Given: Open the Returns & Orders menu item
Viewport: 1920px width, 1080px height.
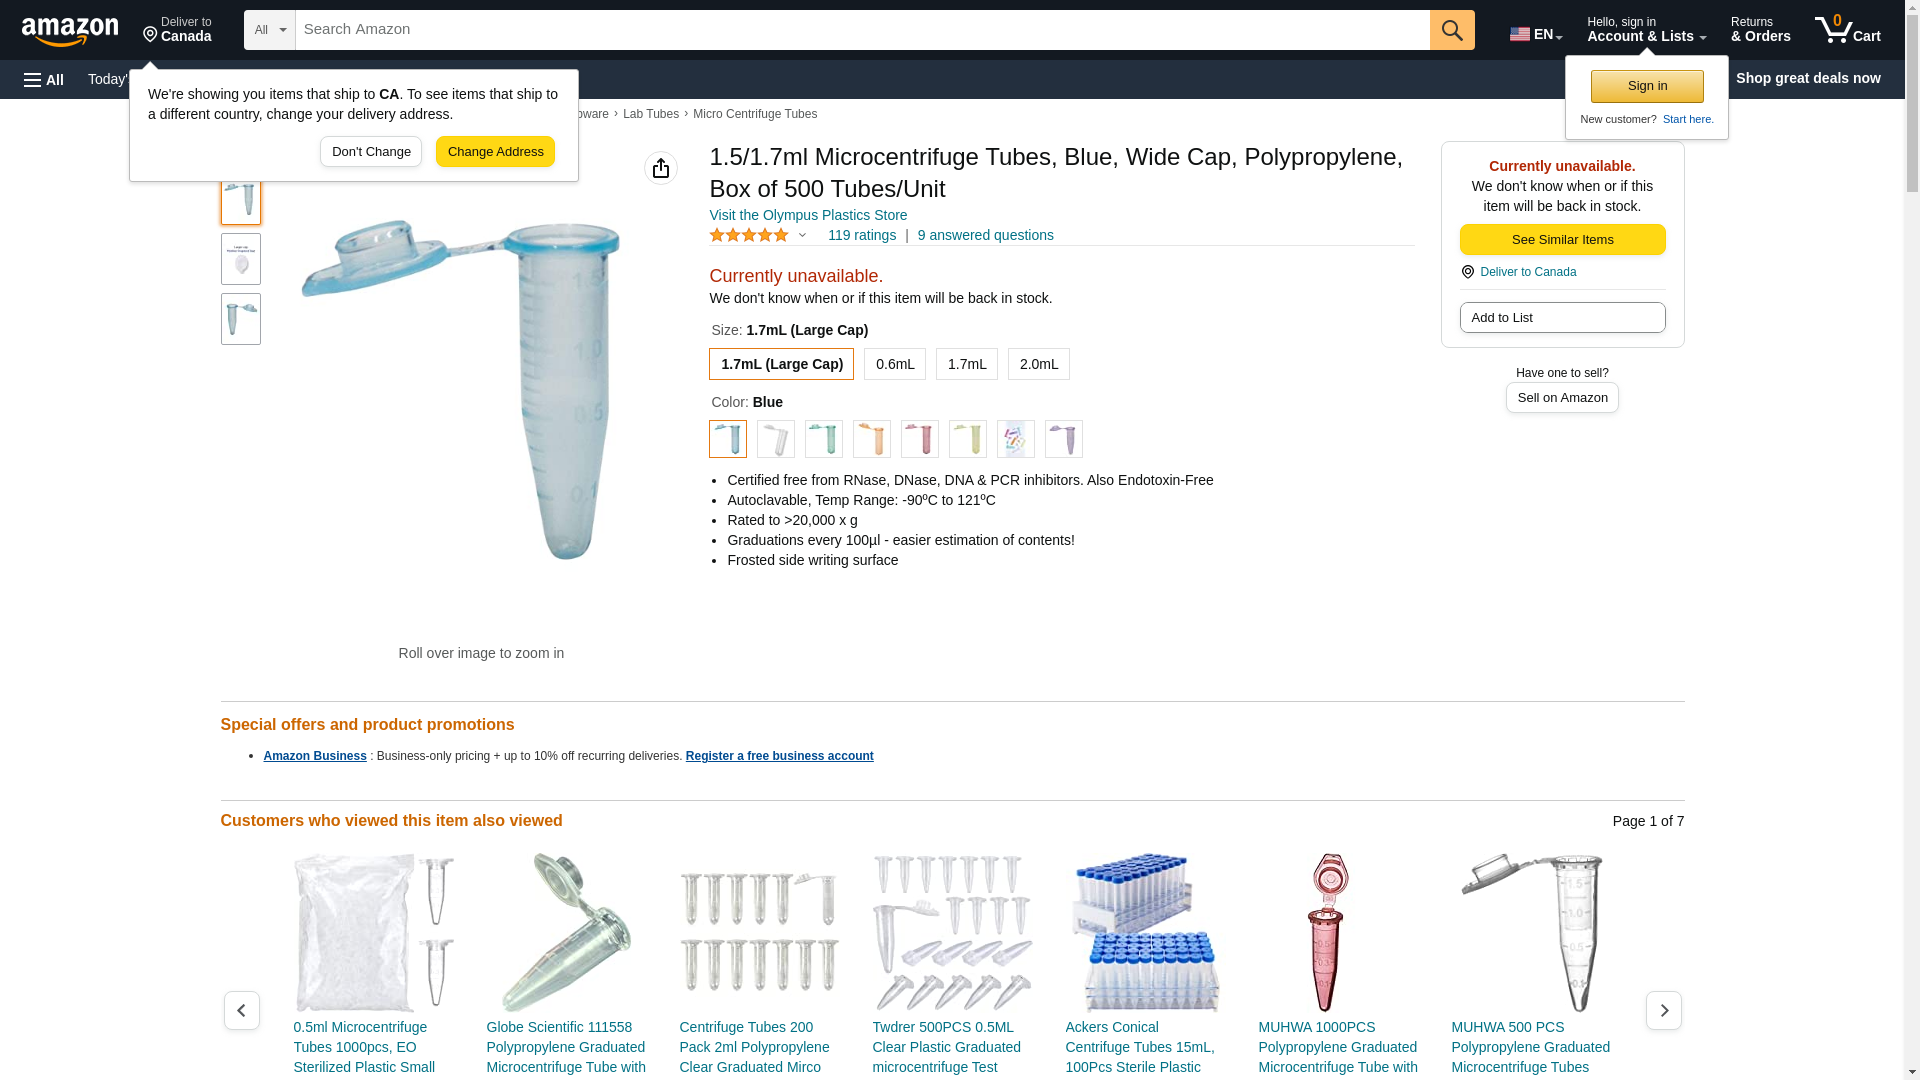Looking at the screenshot, I should 1760,30.
